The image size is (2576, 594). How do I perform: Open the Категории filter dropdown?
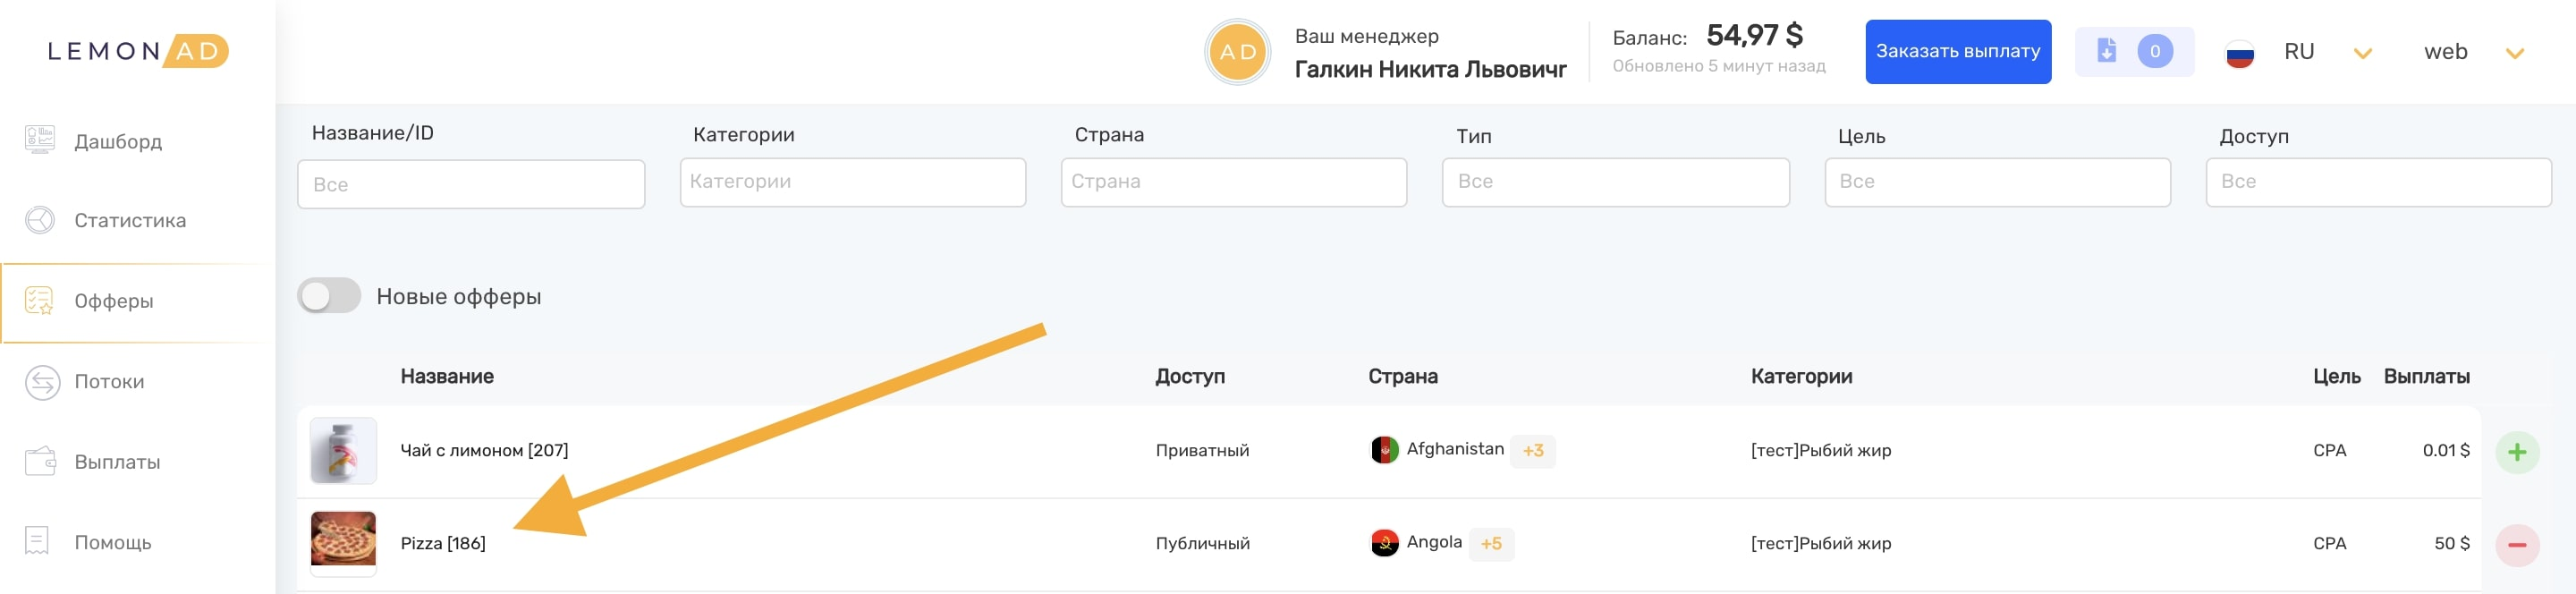pos(852,182)
